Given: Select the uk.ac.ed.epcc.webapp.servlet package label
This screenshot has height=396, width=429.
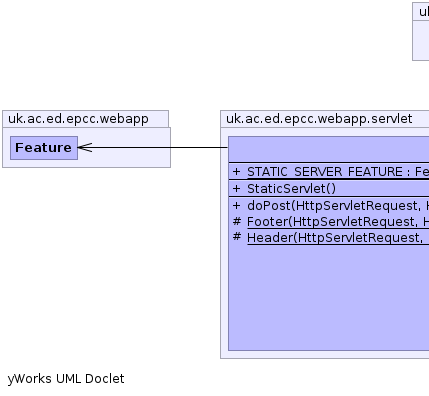Looking at the screenshot, I should point(319,119).
